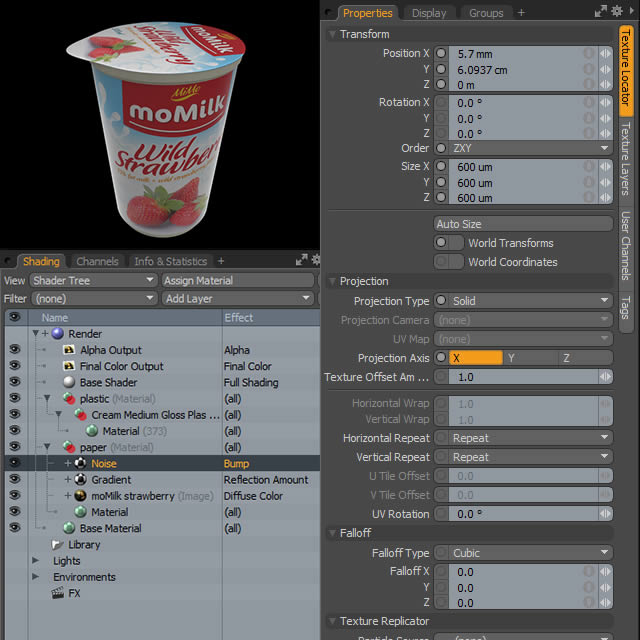Toggle visibility of Noise layer
Viewport: 640px width, 640px height.
[x=15, y=463]
